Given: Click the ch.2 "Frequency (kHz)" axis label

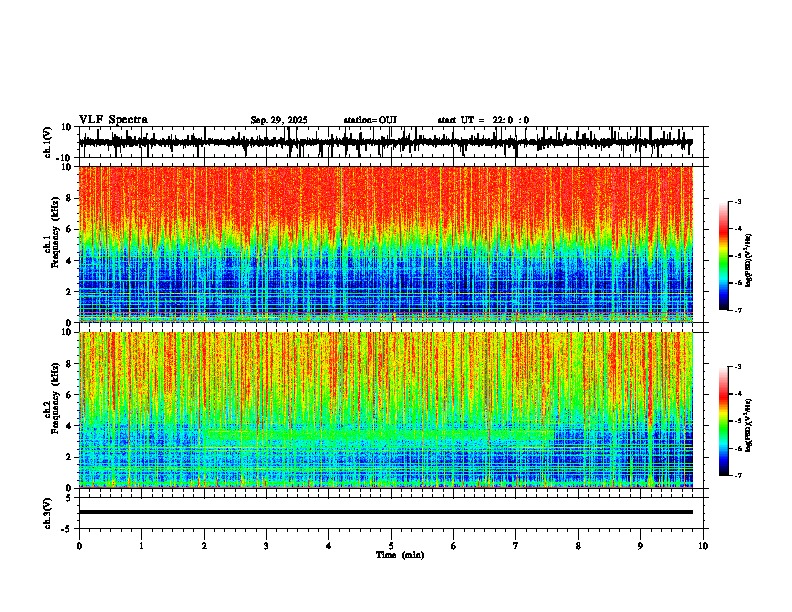Looking at the screenshot, I should pos(55,398).
